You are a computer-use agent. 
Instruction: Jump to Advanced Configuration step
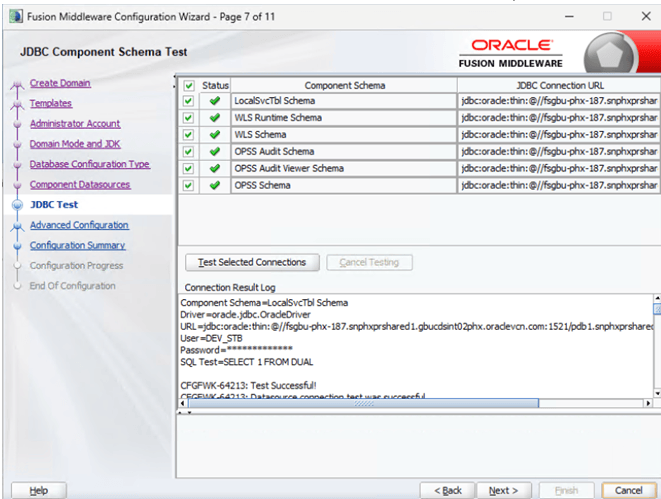pyautogui.click(x=79, y=225)
